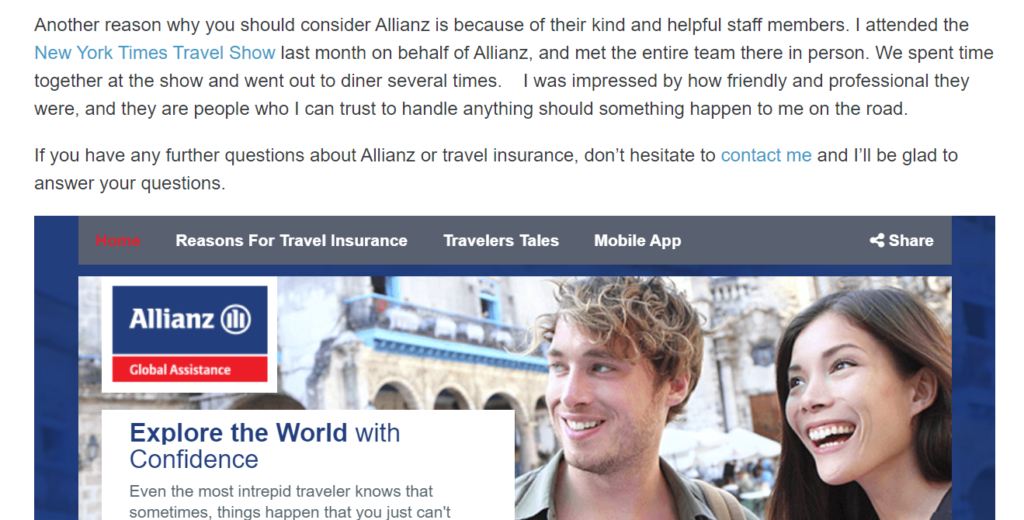Click the Share text label
This screenshot has width=1024, height=520.
point(911,240)
